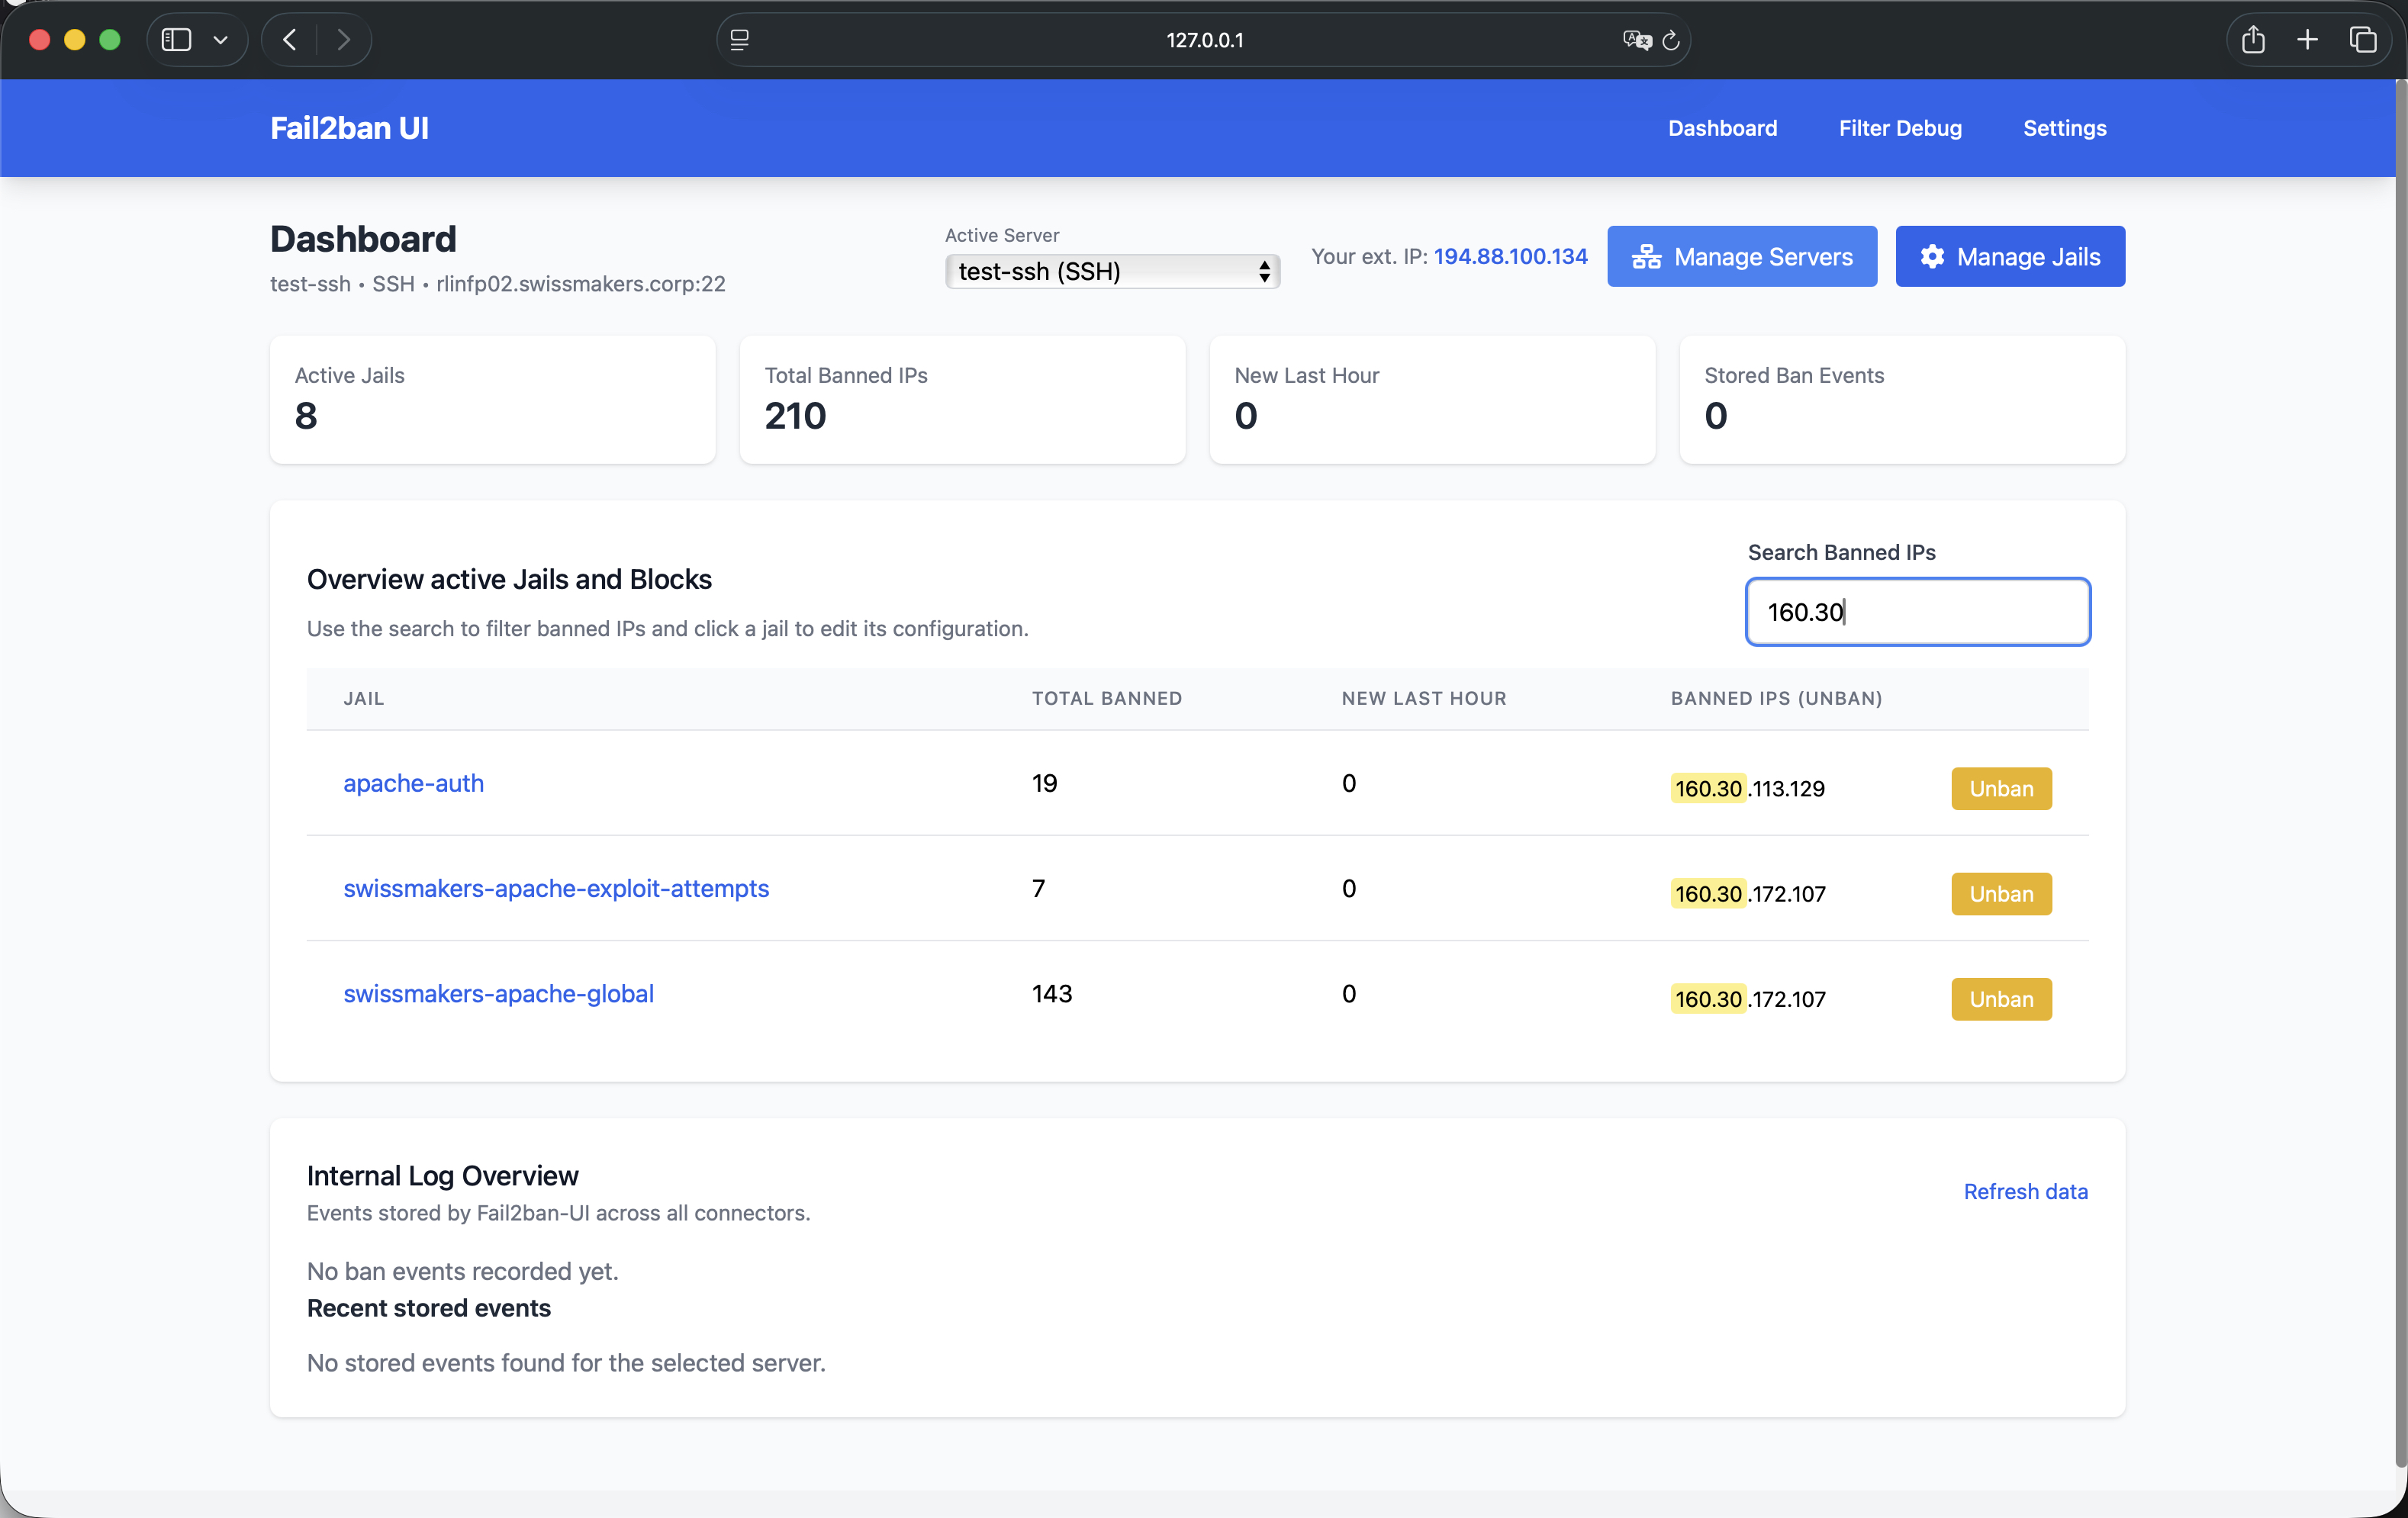This screenshot has height=1518, width=2408.
Task: Click the Manage Jails button
Action: (x=2009, y=257)
